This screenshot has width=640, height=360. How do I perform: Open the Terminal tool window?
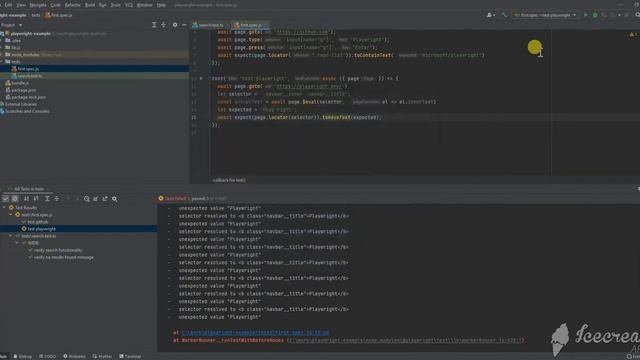[130, 356]
